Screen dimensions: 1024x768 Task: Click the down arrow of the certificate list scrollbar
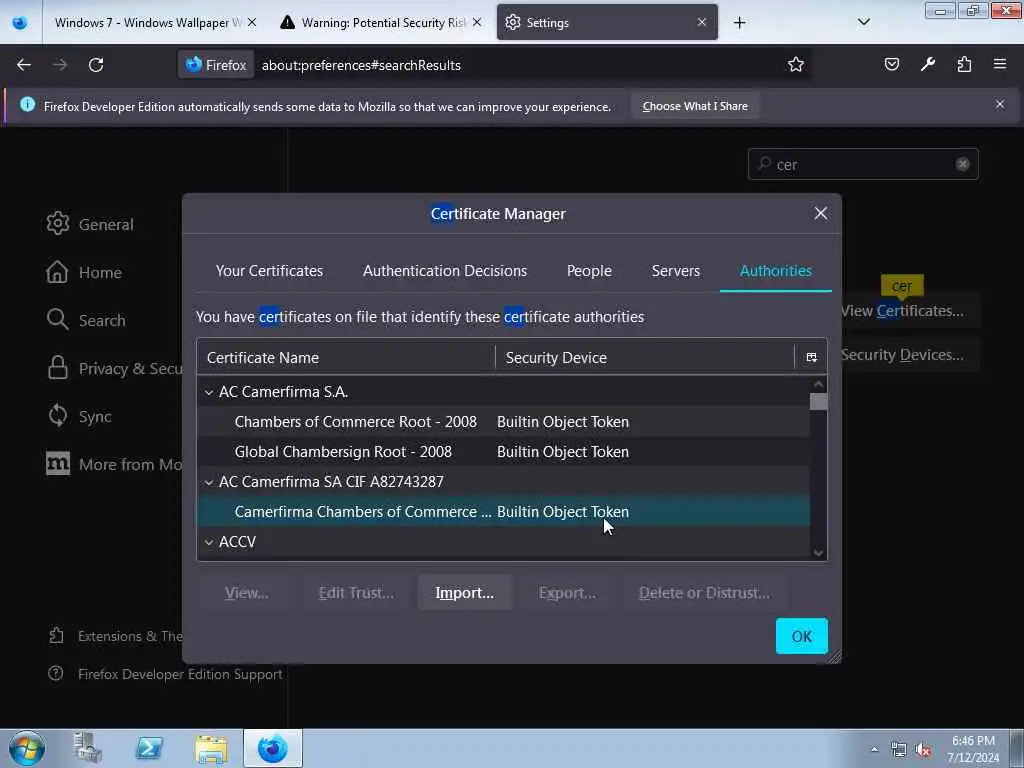[818, 552]
